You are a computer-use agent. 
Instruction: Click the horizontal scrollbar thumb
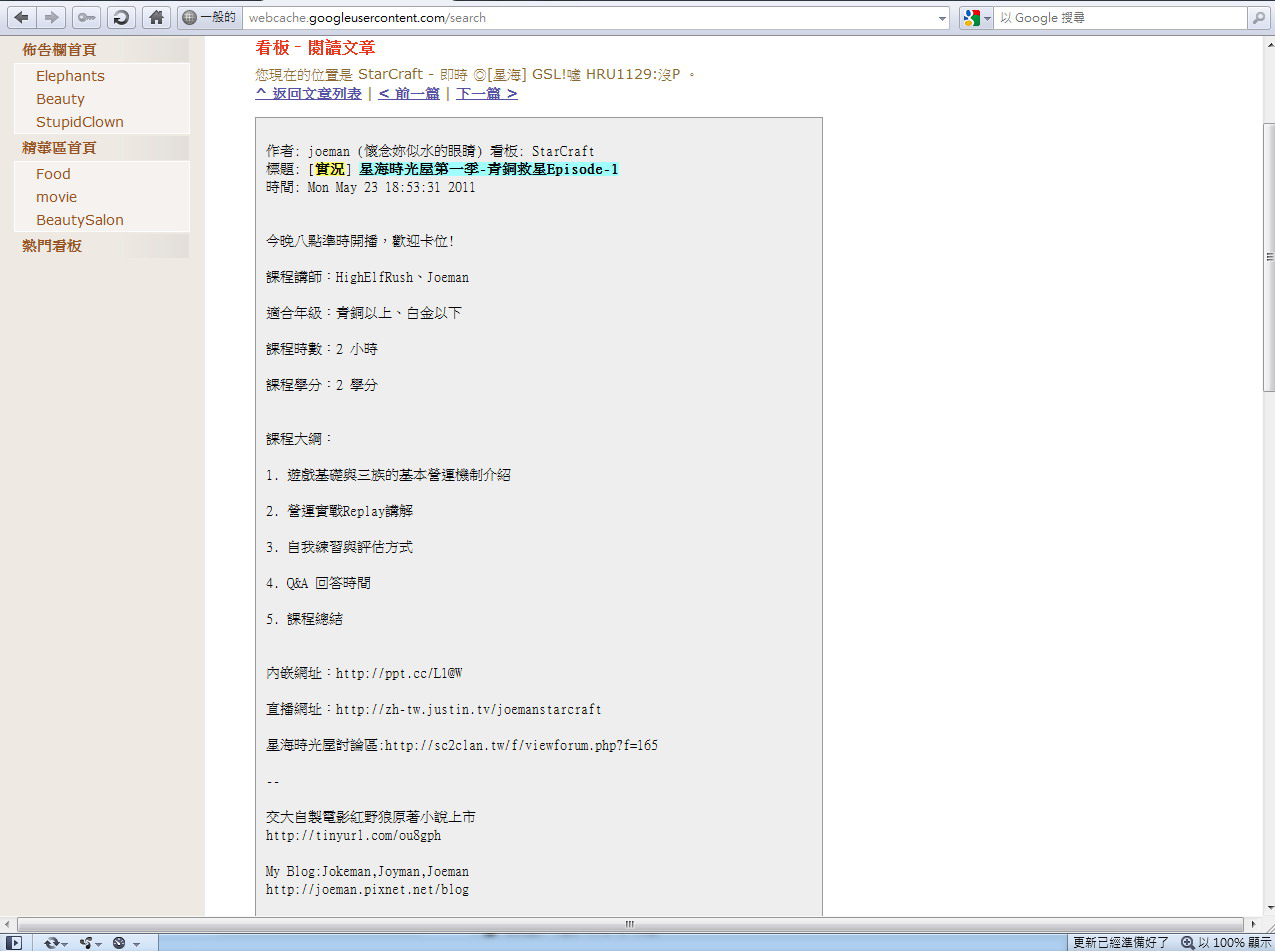pos(630,924)
